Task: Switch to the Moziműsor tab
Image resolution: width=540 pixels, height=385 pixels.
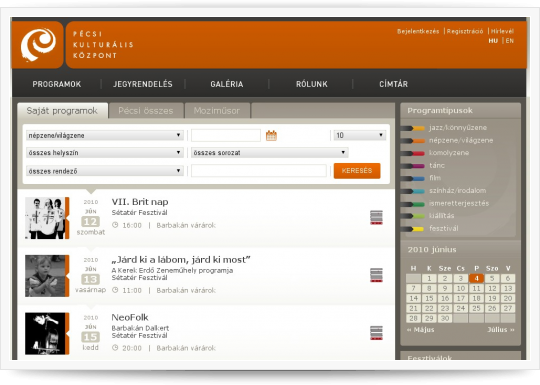Action: (x=217, y=111)
